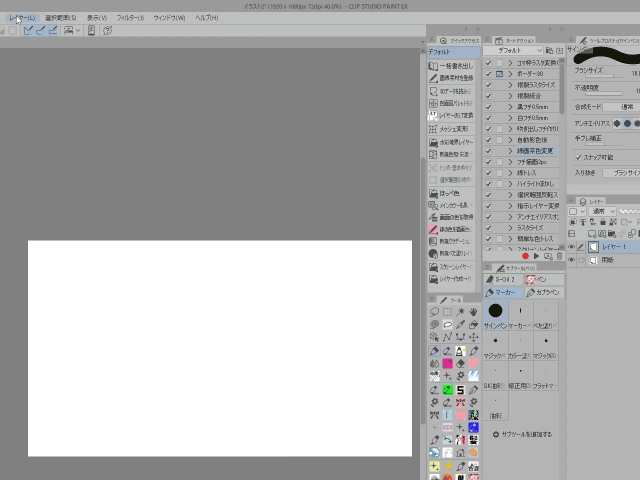Open the レイヤー(L) menu
Viewport: 640px width, 480px height.
(22, 18)
